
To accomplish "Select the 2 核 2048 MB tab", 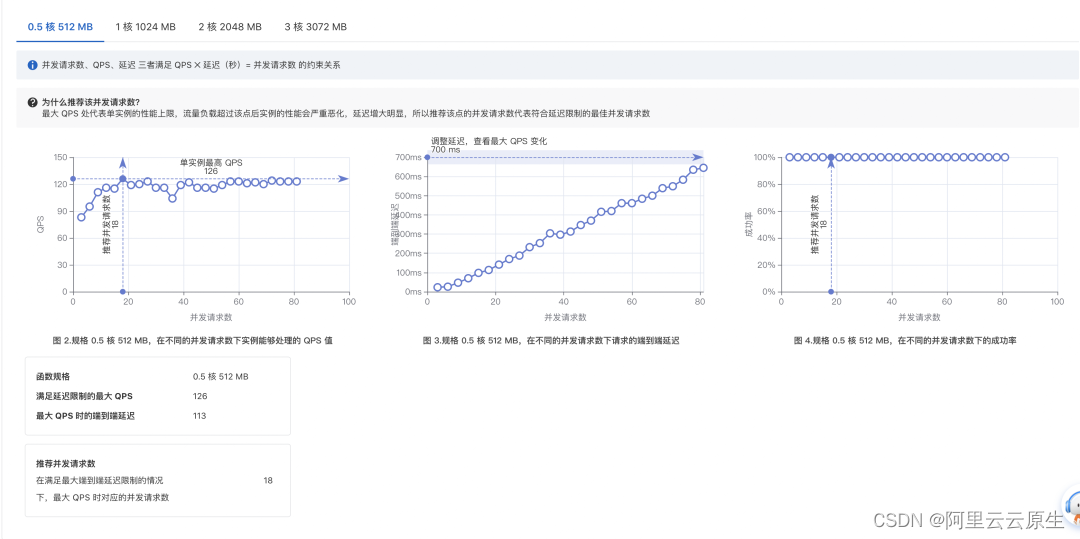I will [x=230, y=27].
